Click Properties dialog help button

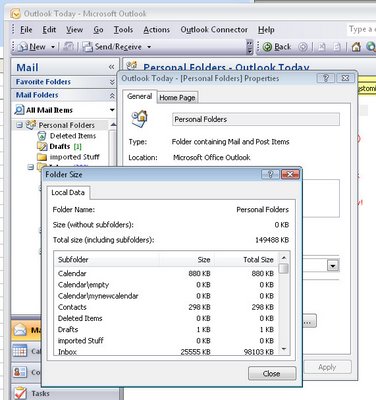(325, 78)
